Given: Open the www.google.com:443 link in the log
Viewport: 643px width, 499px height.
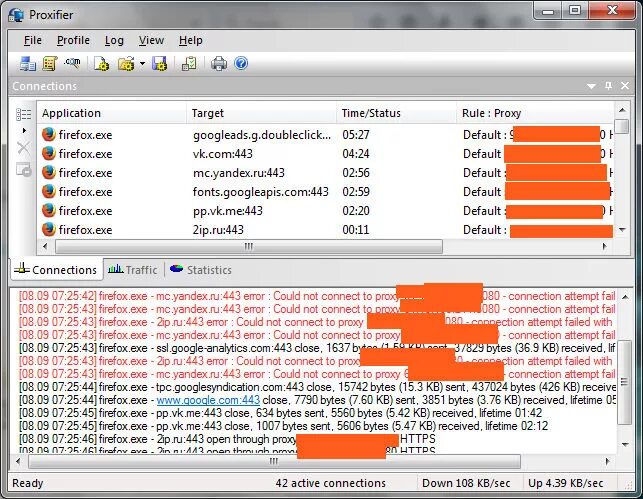Looking at the screenshot, I should [x=208, y=400].
